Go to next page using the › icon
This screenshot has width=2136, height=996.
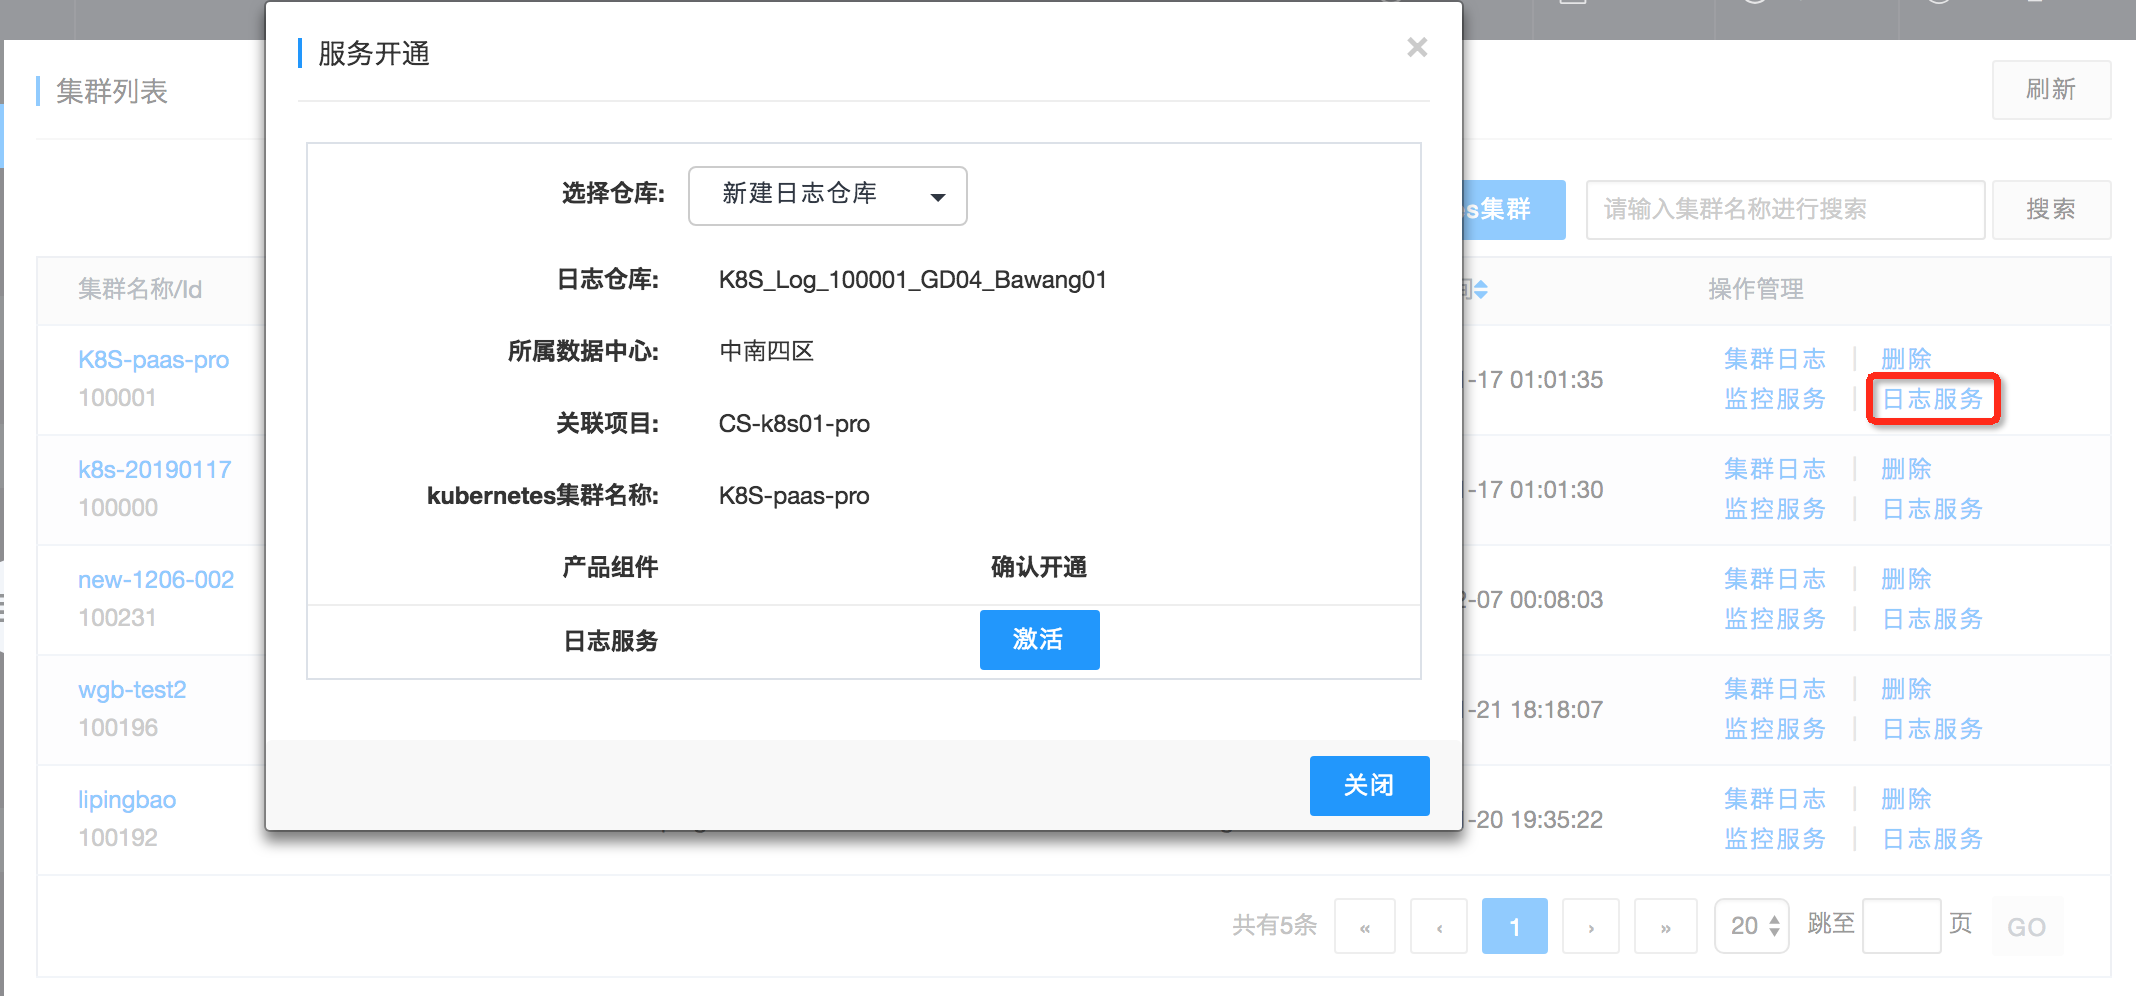[1590, 926]
